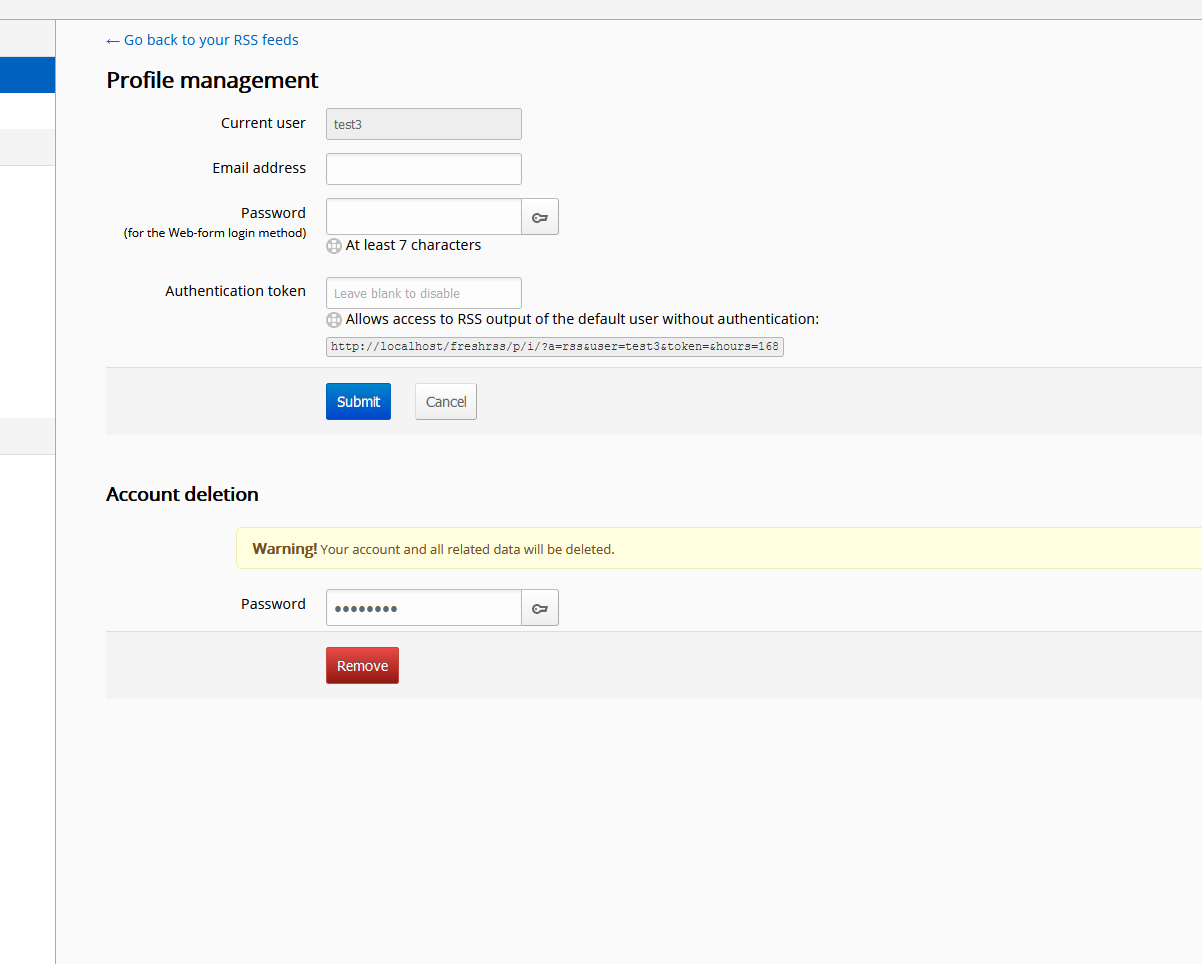Click the Email address label
Viewport: 1202px width, 964px height.
(x=259, y=168)
